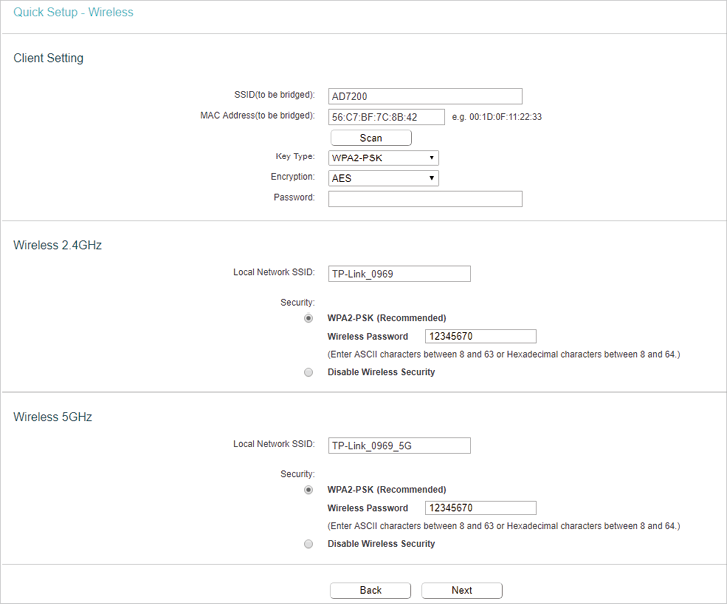Click the 5GHz Wireless Password field
This screenshot has width=727, height=604.
(x=481, y=508)
